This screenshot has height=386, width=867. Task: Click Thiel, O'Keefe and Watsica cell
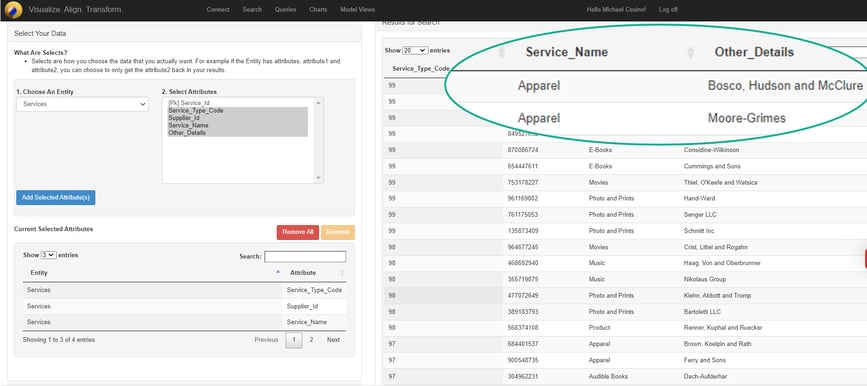pos(720,182)
